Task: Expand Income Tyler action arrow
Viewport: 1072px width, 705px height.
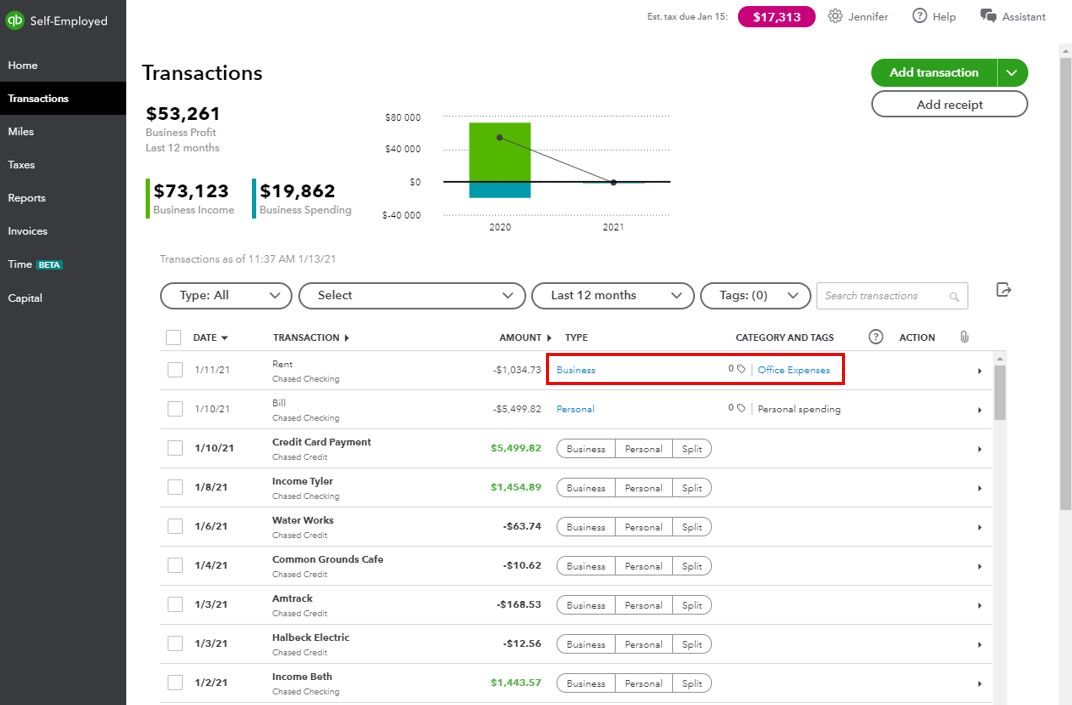Action: click(980, 488)
